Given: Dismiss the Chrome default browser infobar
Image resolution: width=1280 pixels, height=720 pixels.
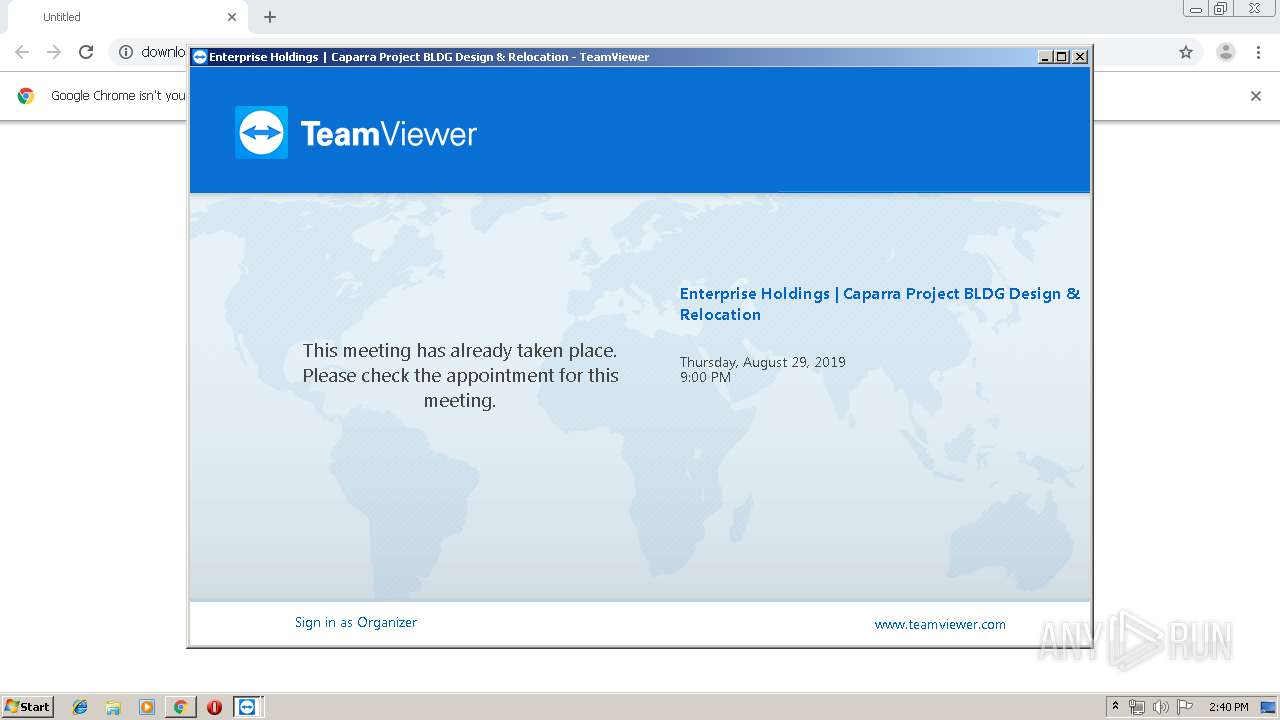Looking at the screenshot, I should [1256, 96].
